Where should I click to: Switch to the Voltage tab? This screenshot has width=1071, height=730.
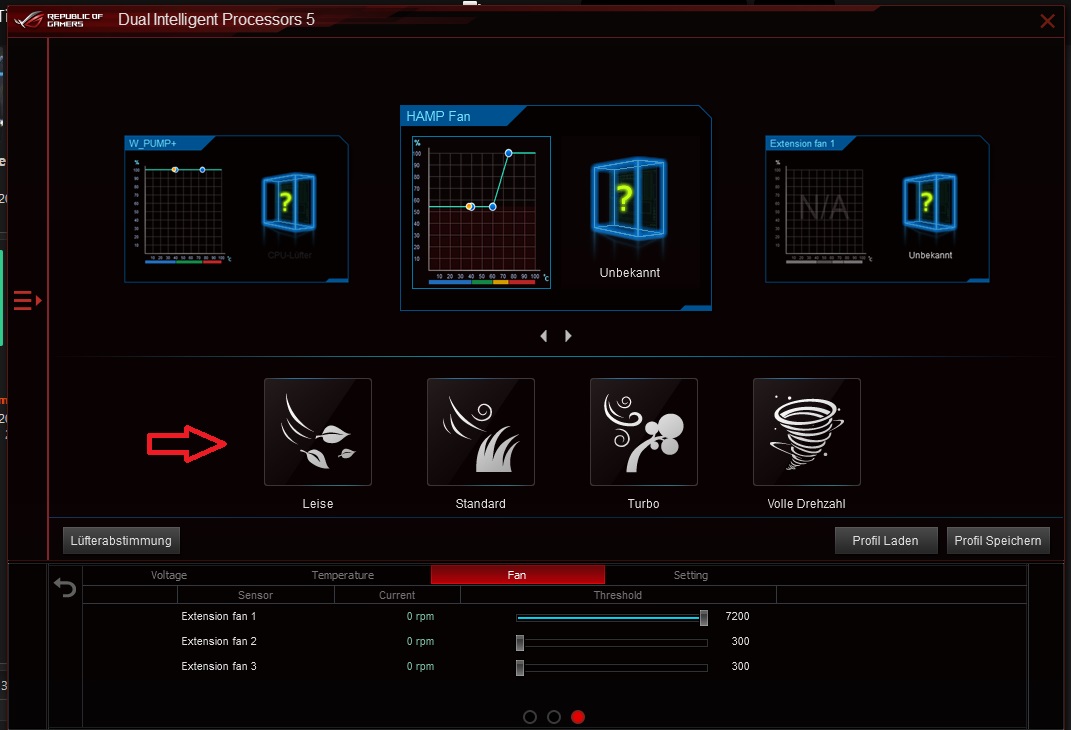169,575
